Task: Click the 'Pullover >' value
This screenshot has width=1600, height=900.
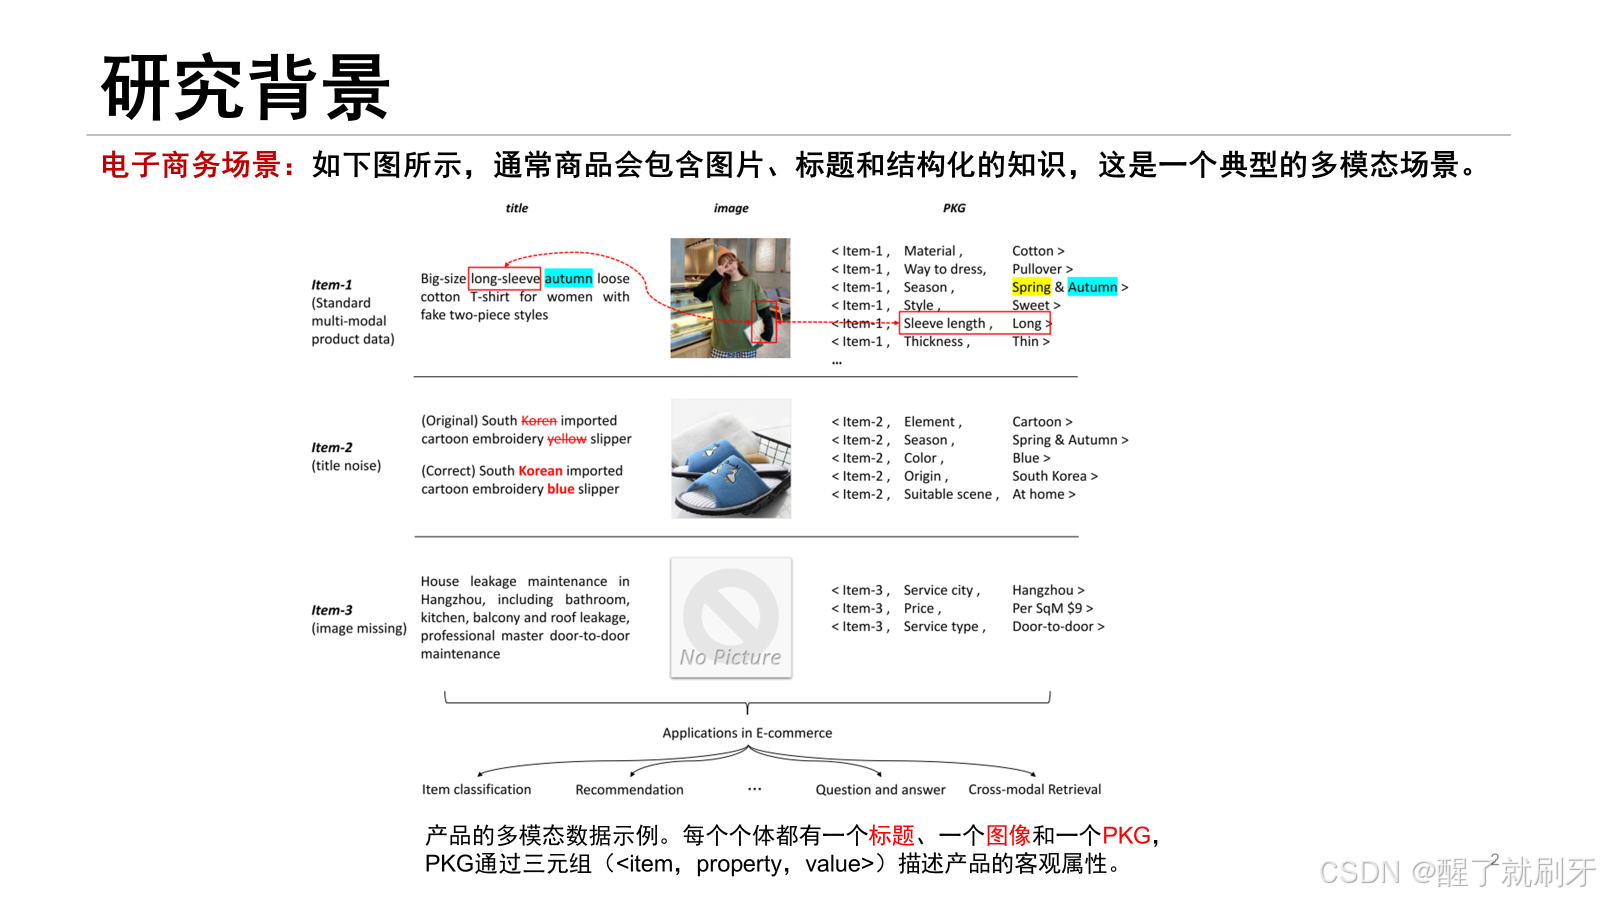Action: (x=1042, y=269)
